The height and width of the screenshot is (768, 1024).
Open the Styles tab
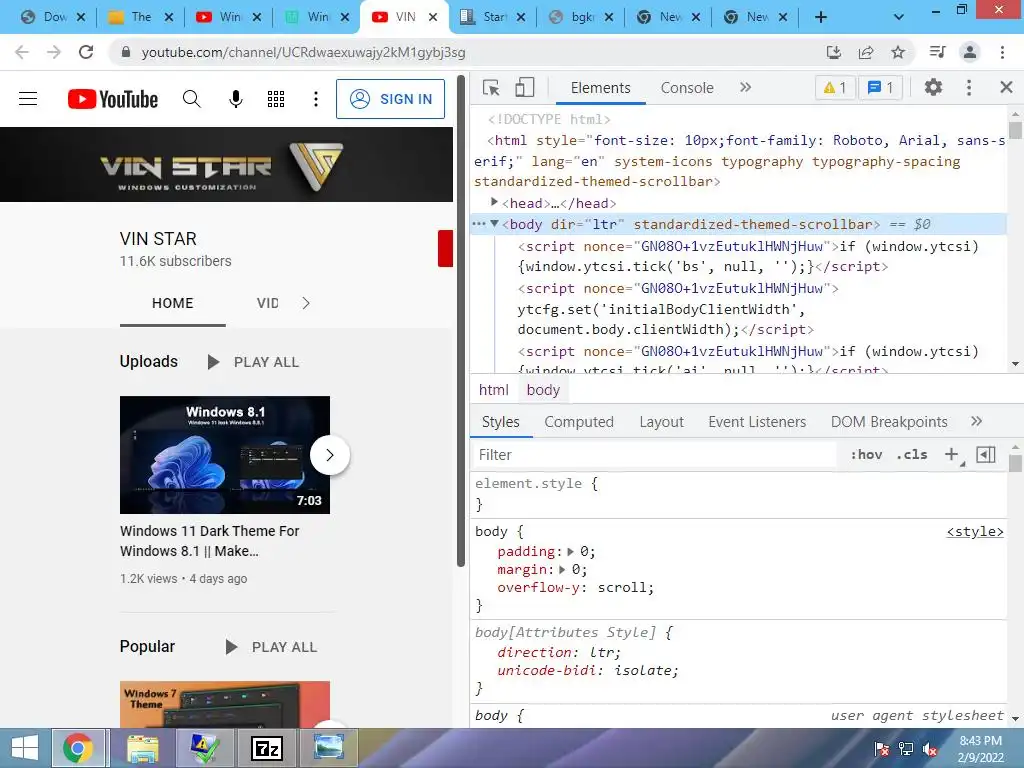point(501,422)
